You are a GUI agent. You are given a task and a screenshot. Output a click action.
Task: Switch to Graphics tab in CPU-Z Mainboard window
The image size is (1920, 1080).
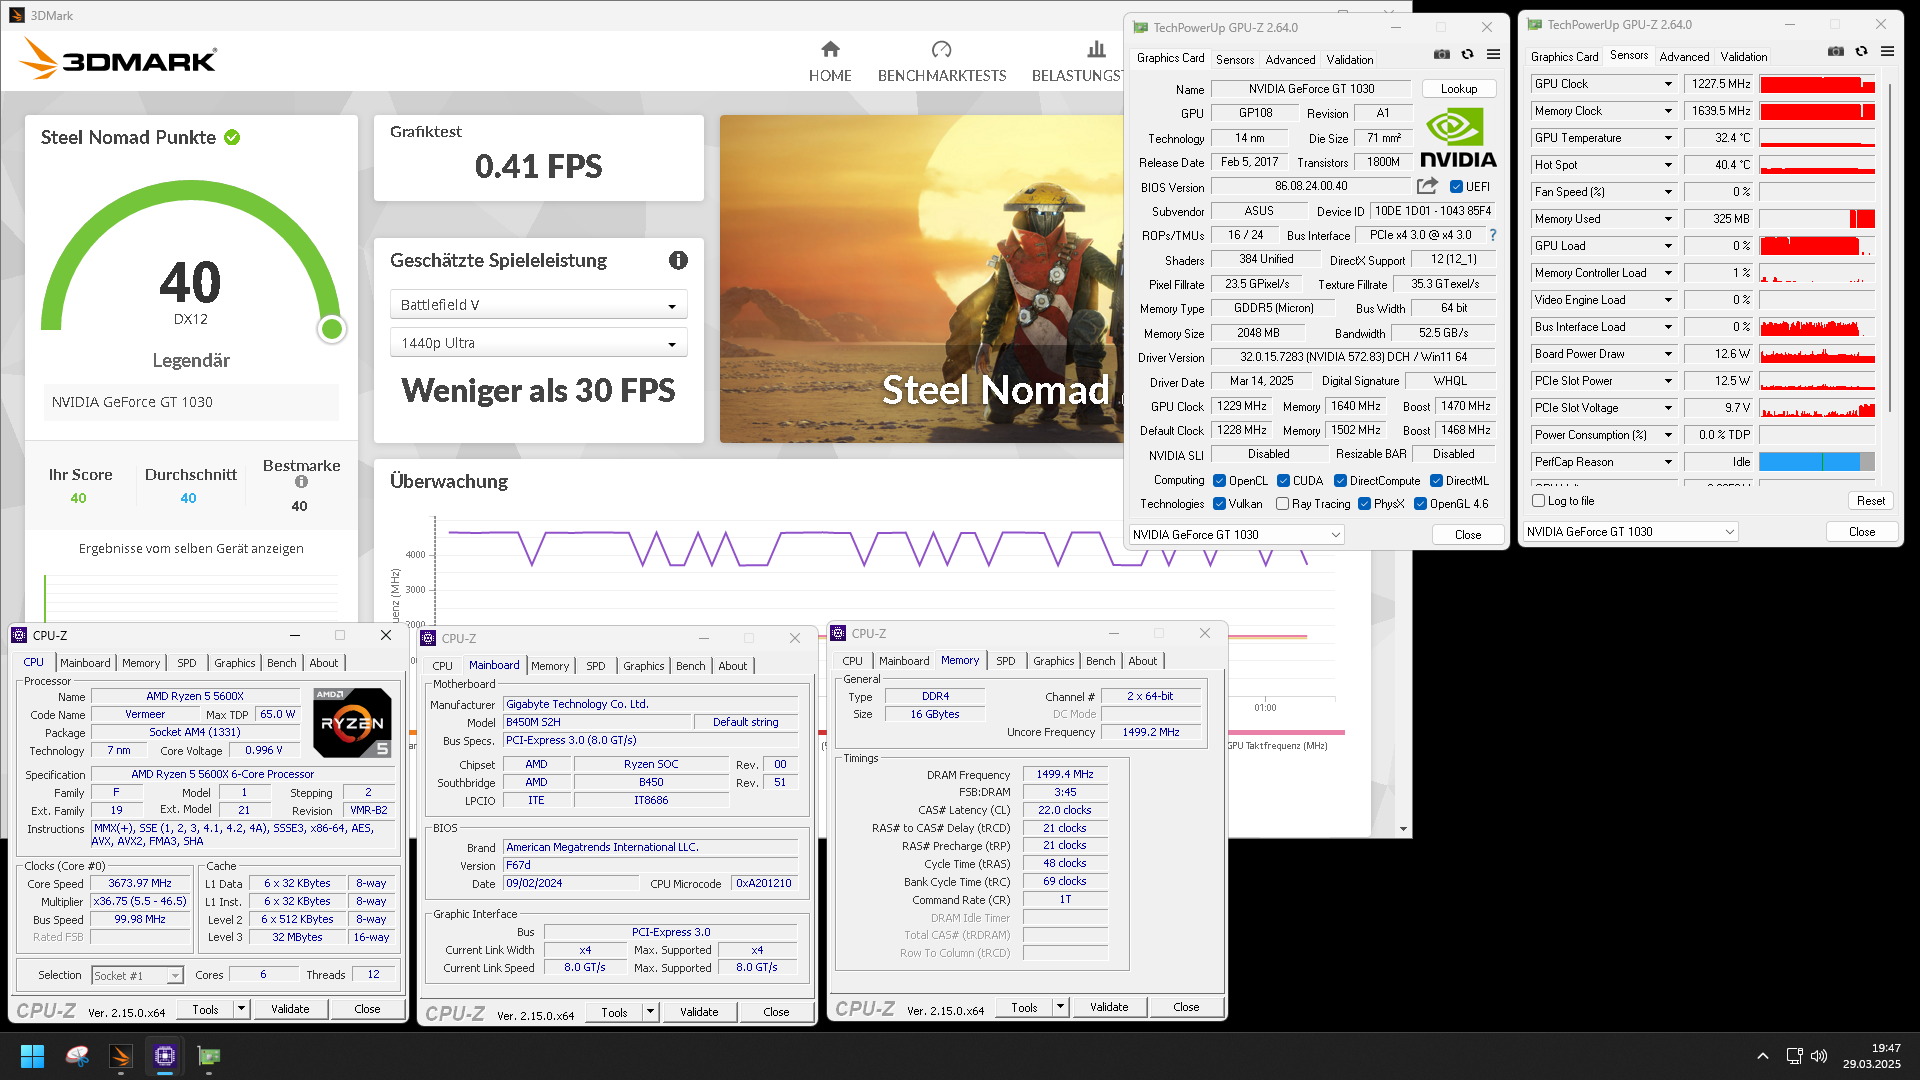coord(643,666)
